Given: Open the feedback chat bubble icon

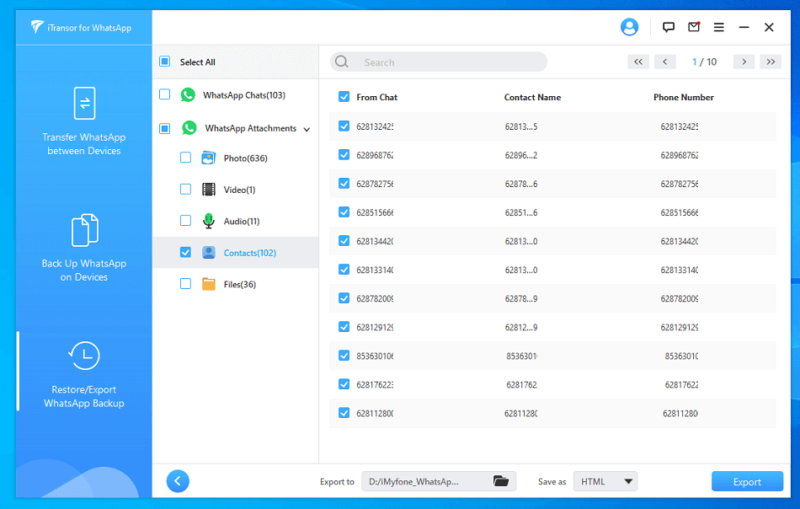Looking at the screenshot, I should [x=668, y=27].
